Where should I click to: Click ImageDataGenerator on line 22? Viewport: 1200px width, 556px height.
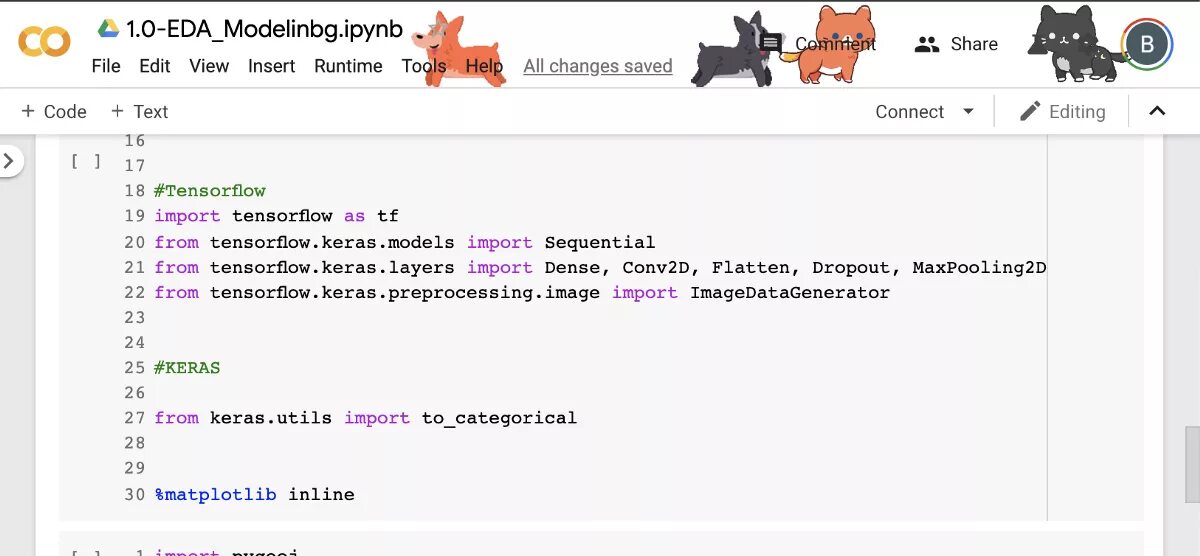(x=790, y=292)
